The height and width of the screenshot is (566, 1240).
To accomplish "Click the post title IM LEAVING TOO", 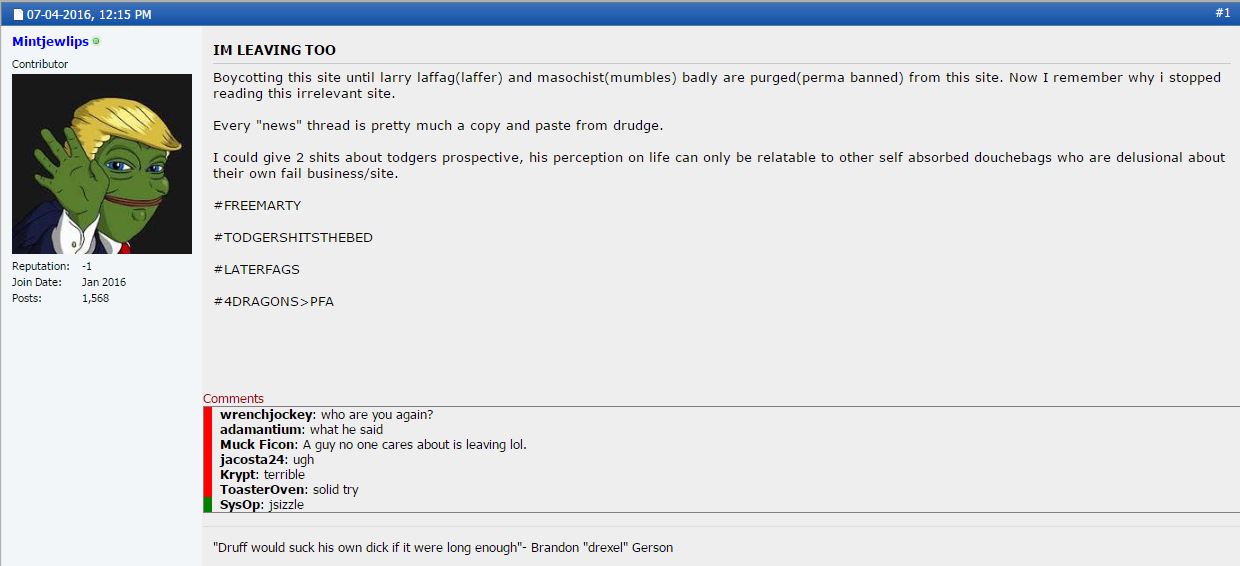I will pos(274,50).
